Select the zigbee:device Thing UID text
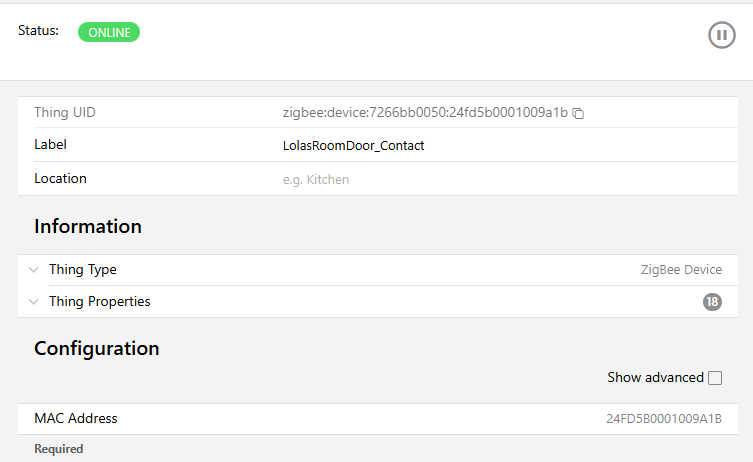753x462 pixels. 425,113
